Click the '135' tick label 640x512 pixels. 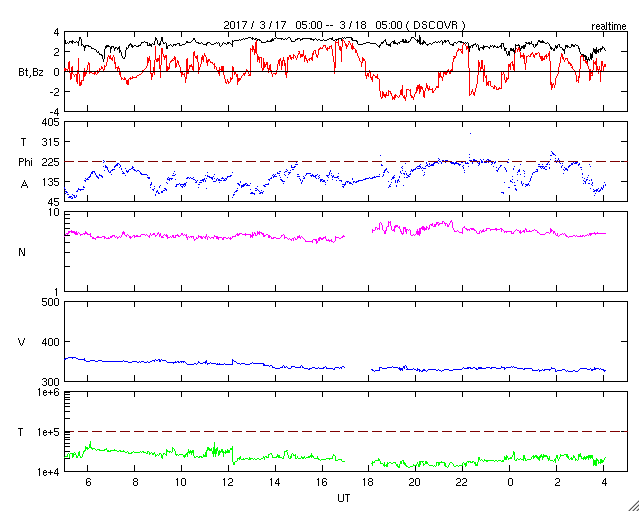click(51, 182)
